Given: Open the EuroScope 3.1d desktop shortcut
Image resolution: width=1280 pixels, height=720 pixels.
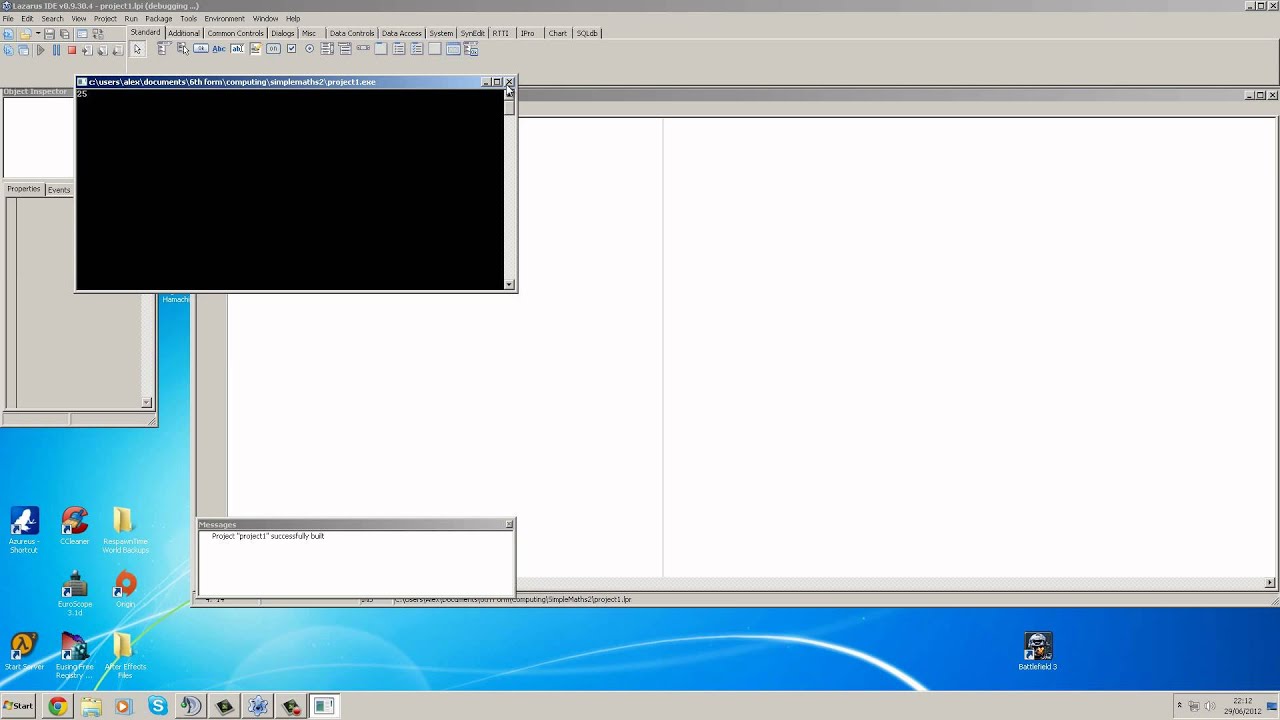Looking at the screenshot, I should [x=74, y=593].
